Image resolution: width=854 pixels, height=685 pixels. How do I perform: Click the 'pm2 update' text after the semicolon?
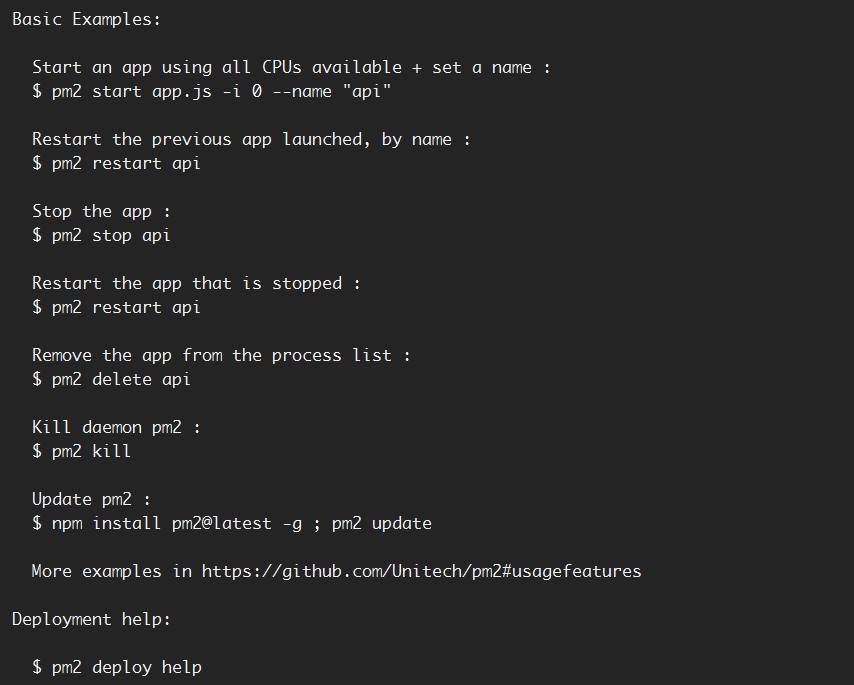pos(382,523)
